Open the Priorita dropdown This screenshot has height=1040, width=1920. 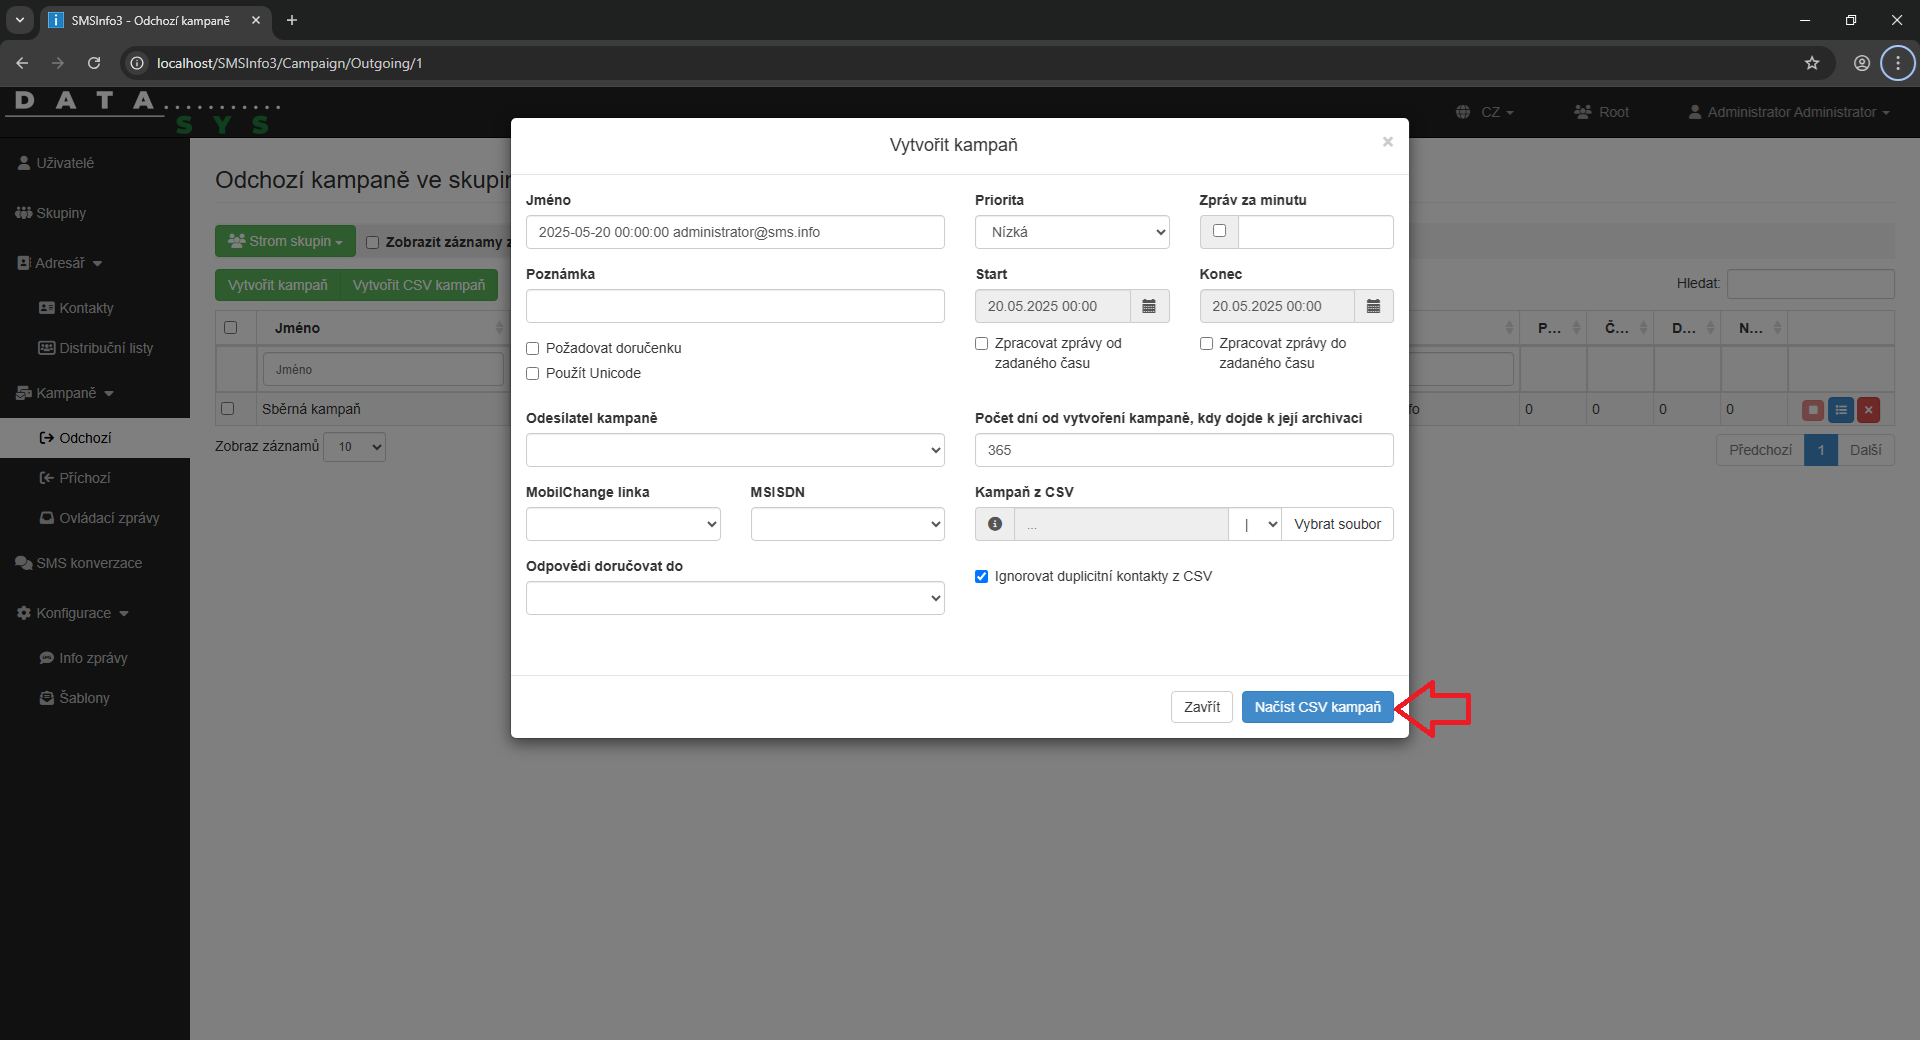click(1071, 232)
